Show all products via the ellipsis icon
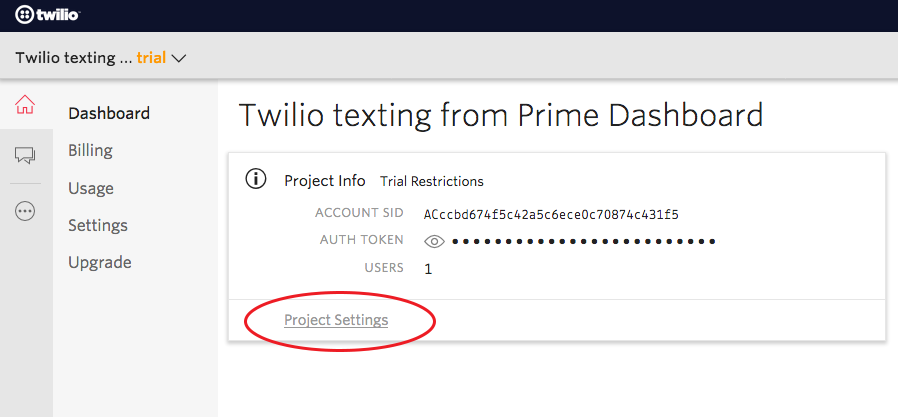The width and height of the screenshot is (898, 417). click(x=25, y=211)
